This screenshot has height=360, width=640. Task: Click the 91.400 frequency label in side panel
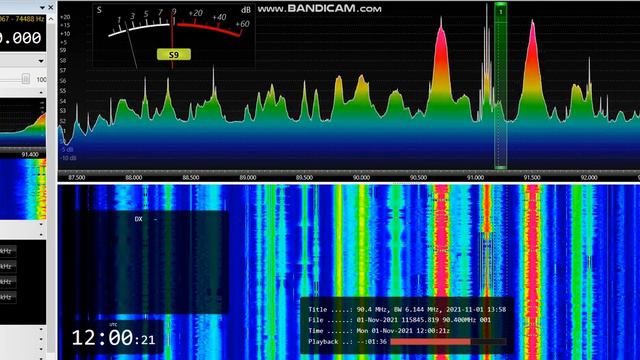pos(29,155)
